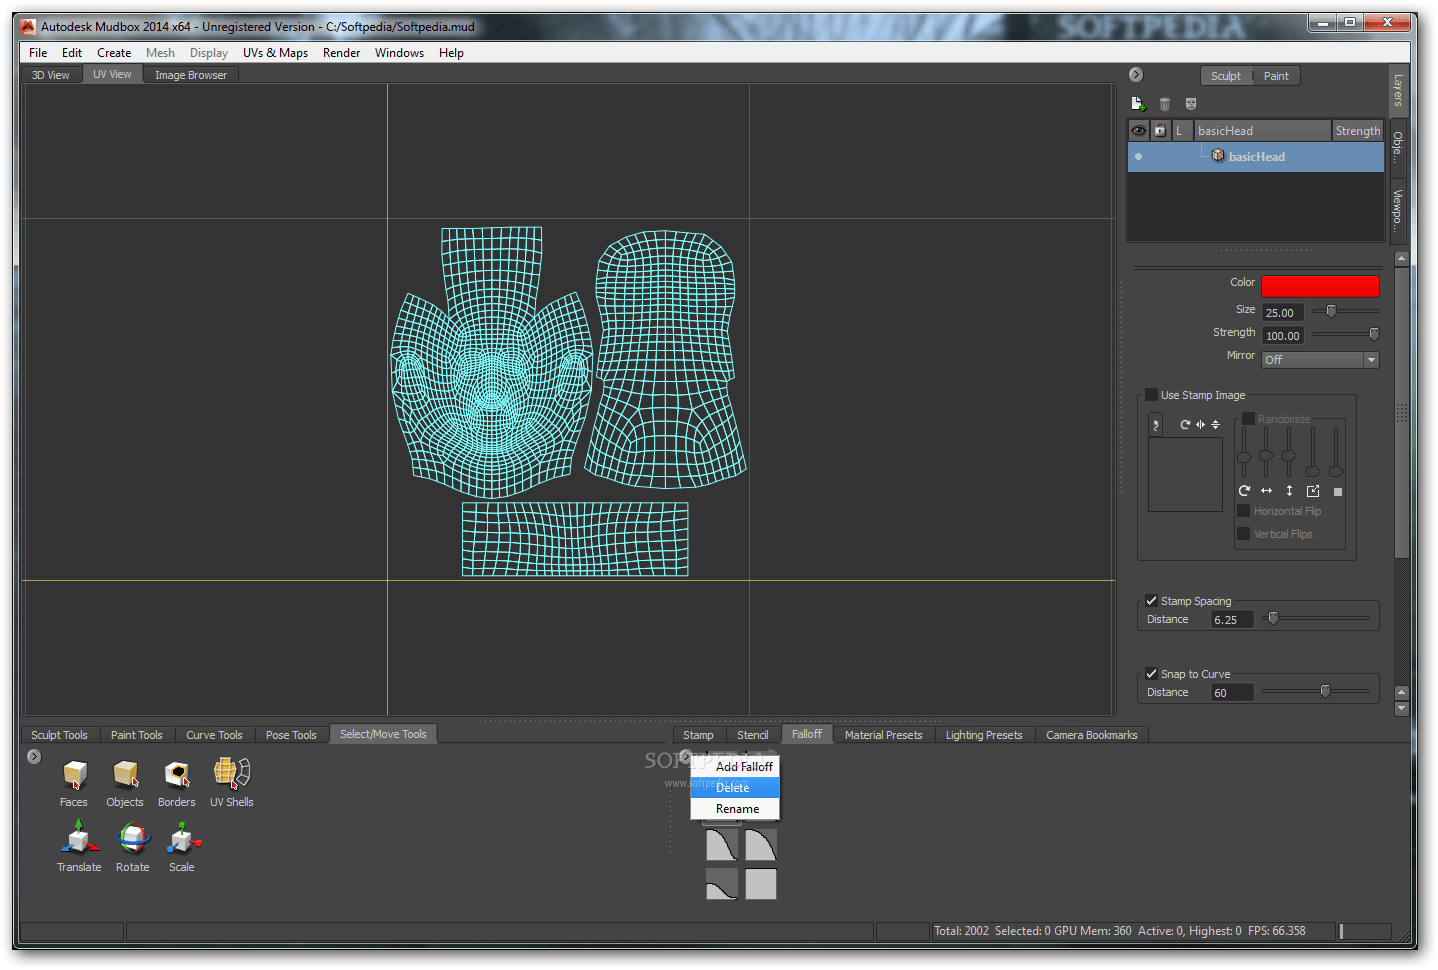Open the File menu
The image size is (1438, 970).
[38, 53]
